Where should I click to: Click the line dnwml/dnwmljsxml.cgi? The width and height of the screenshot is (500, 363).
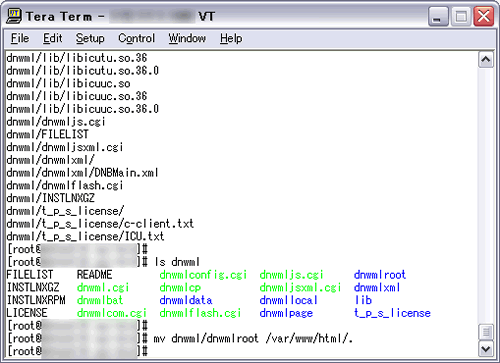pos(65,147)
